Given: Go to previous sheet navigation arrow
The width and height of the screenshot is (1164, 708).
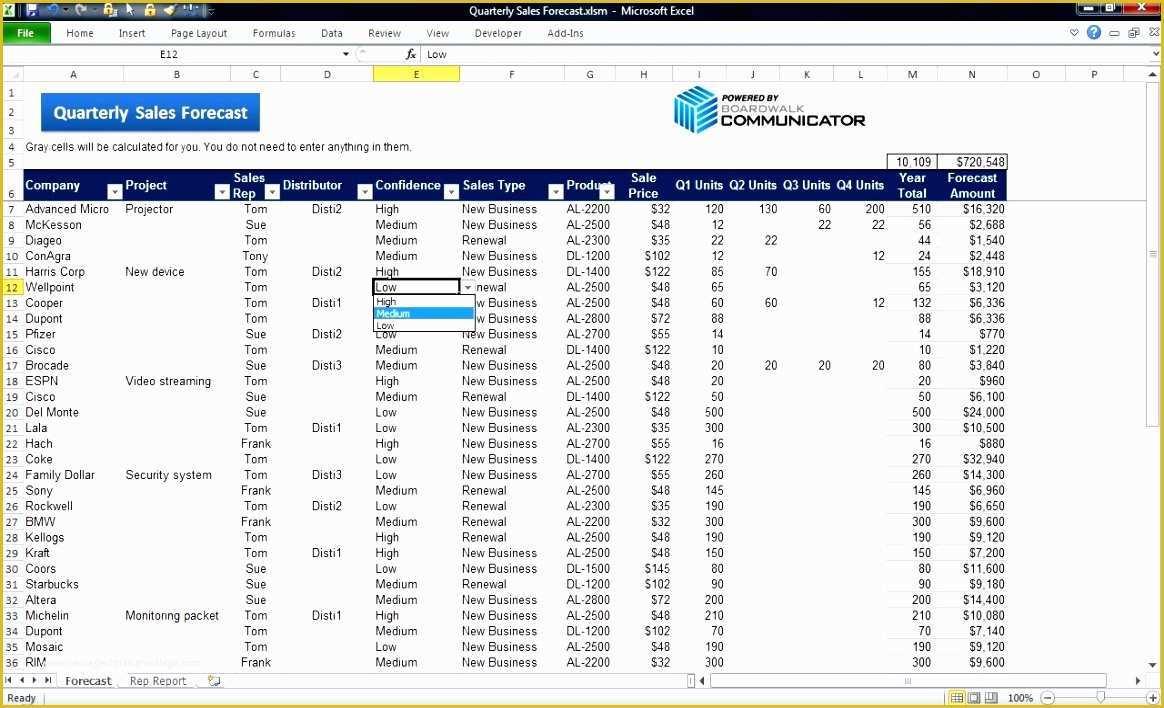Looking at the screenshot, I should (x=22, y=681).
